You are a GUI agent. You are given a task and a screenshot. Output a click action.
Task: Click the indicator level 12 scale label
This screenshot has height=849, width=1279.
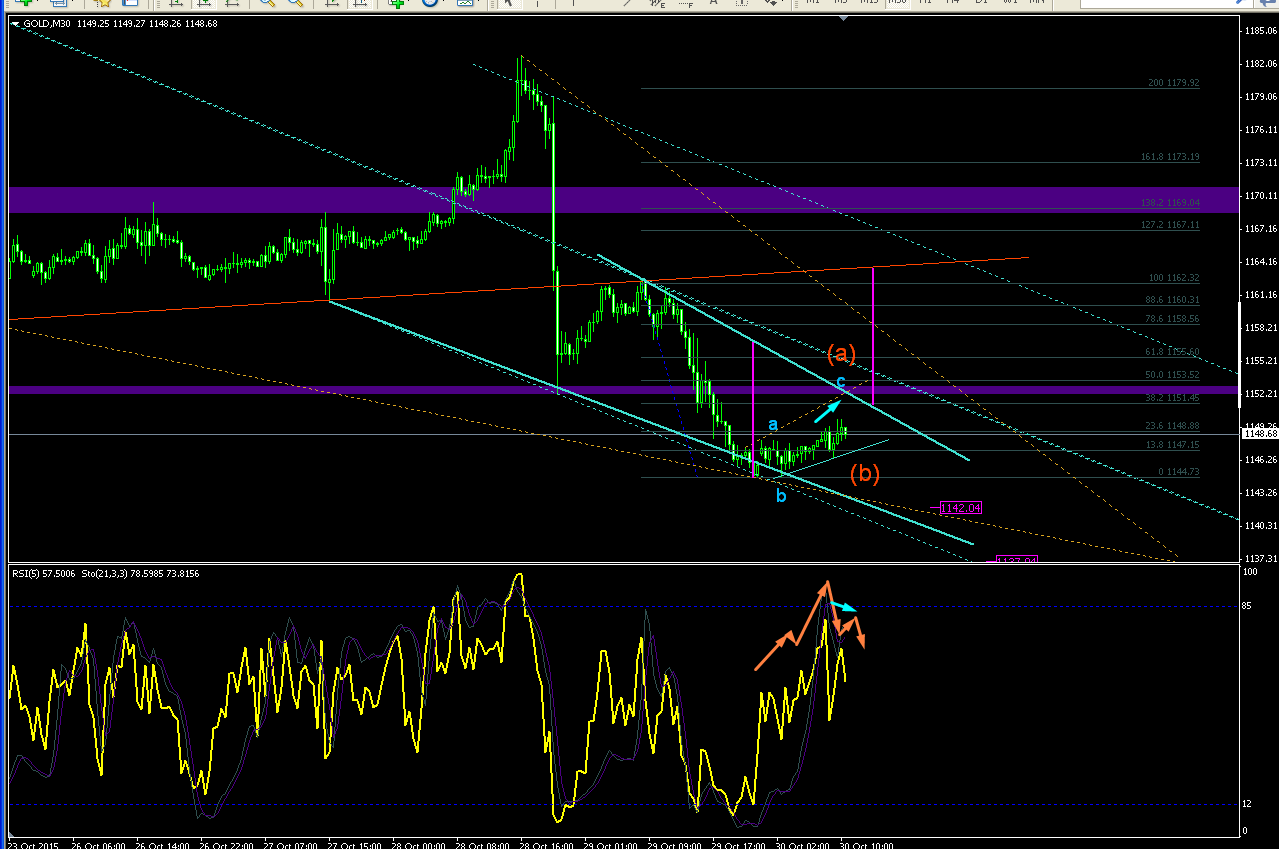1248,804
